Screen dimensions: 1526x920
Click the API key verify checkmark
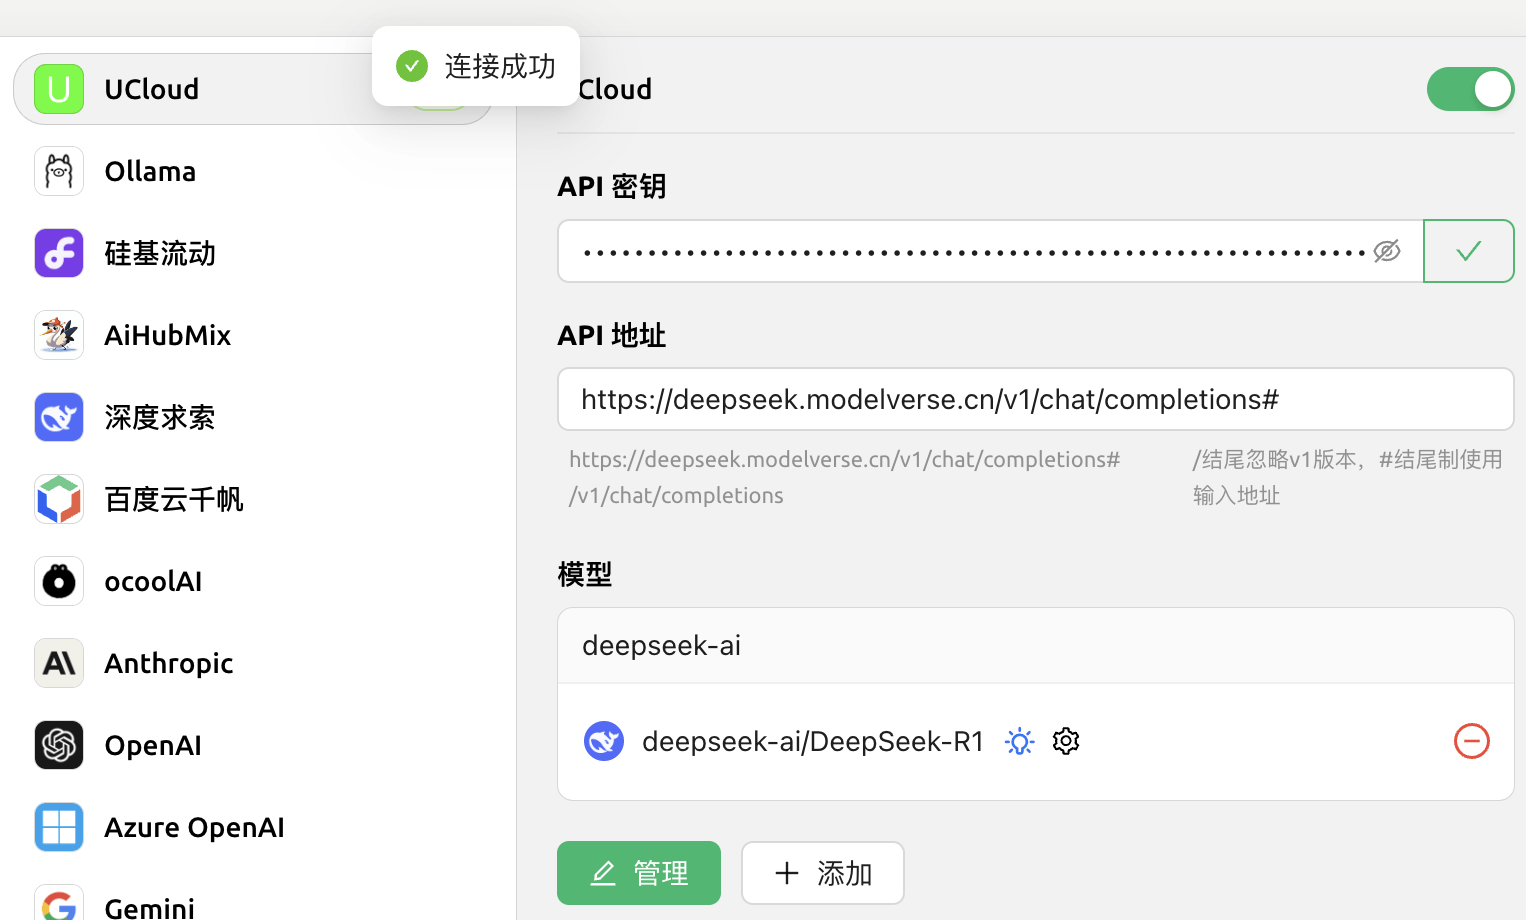pos(1468,251)
